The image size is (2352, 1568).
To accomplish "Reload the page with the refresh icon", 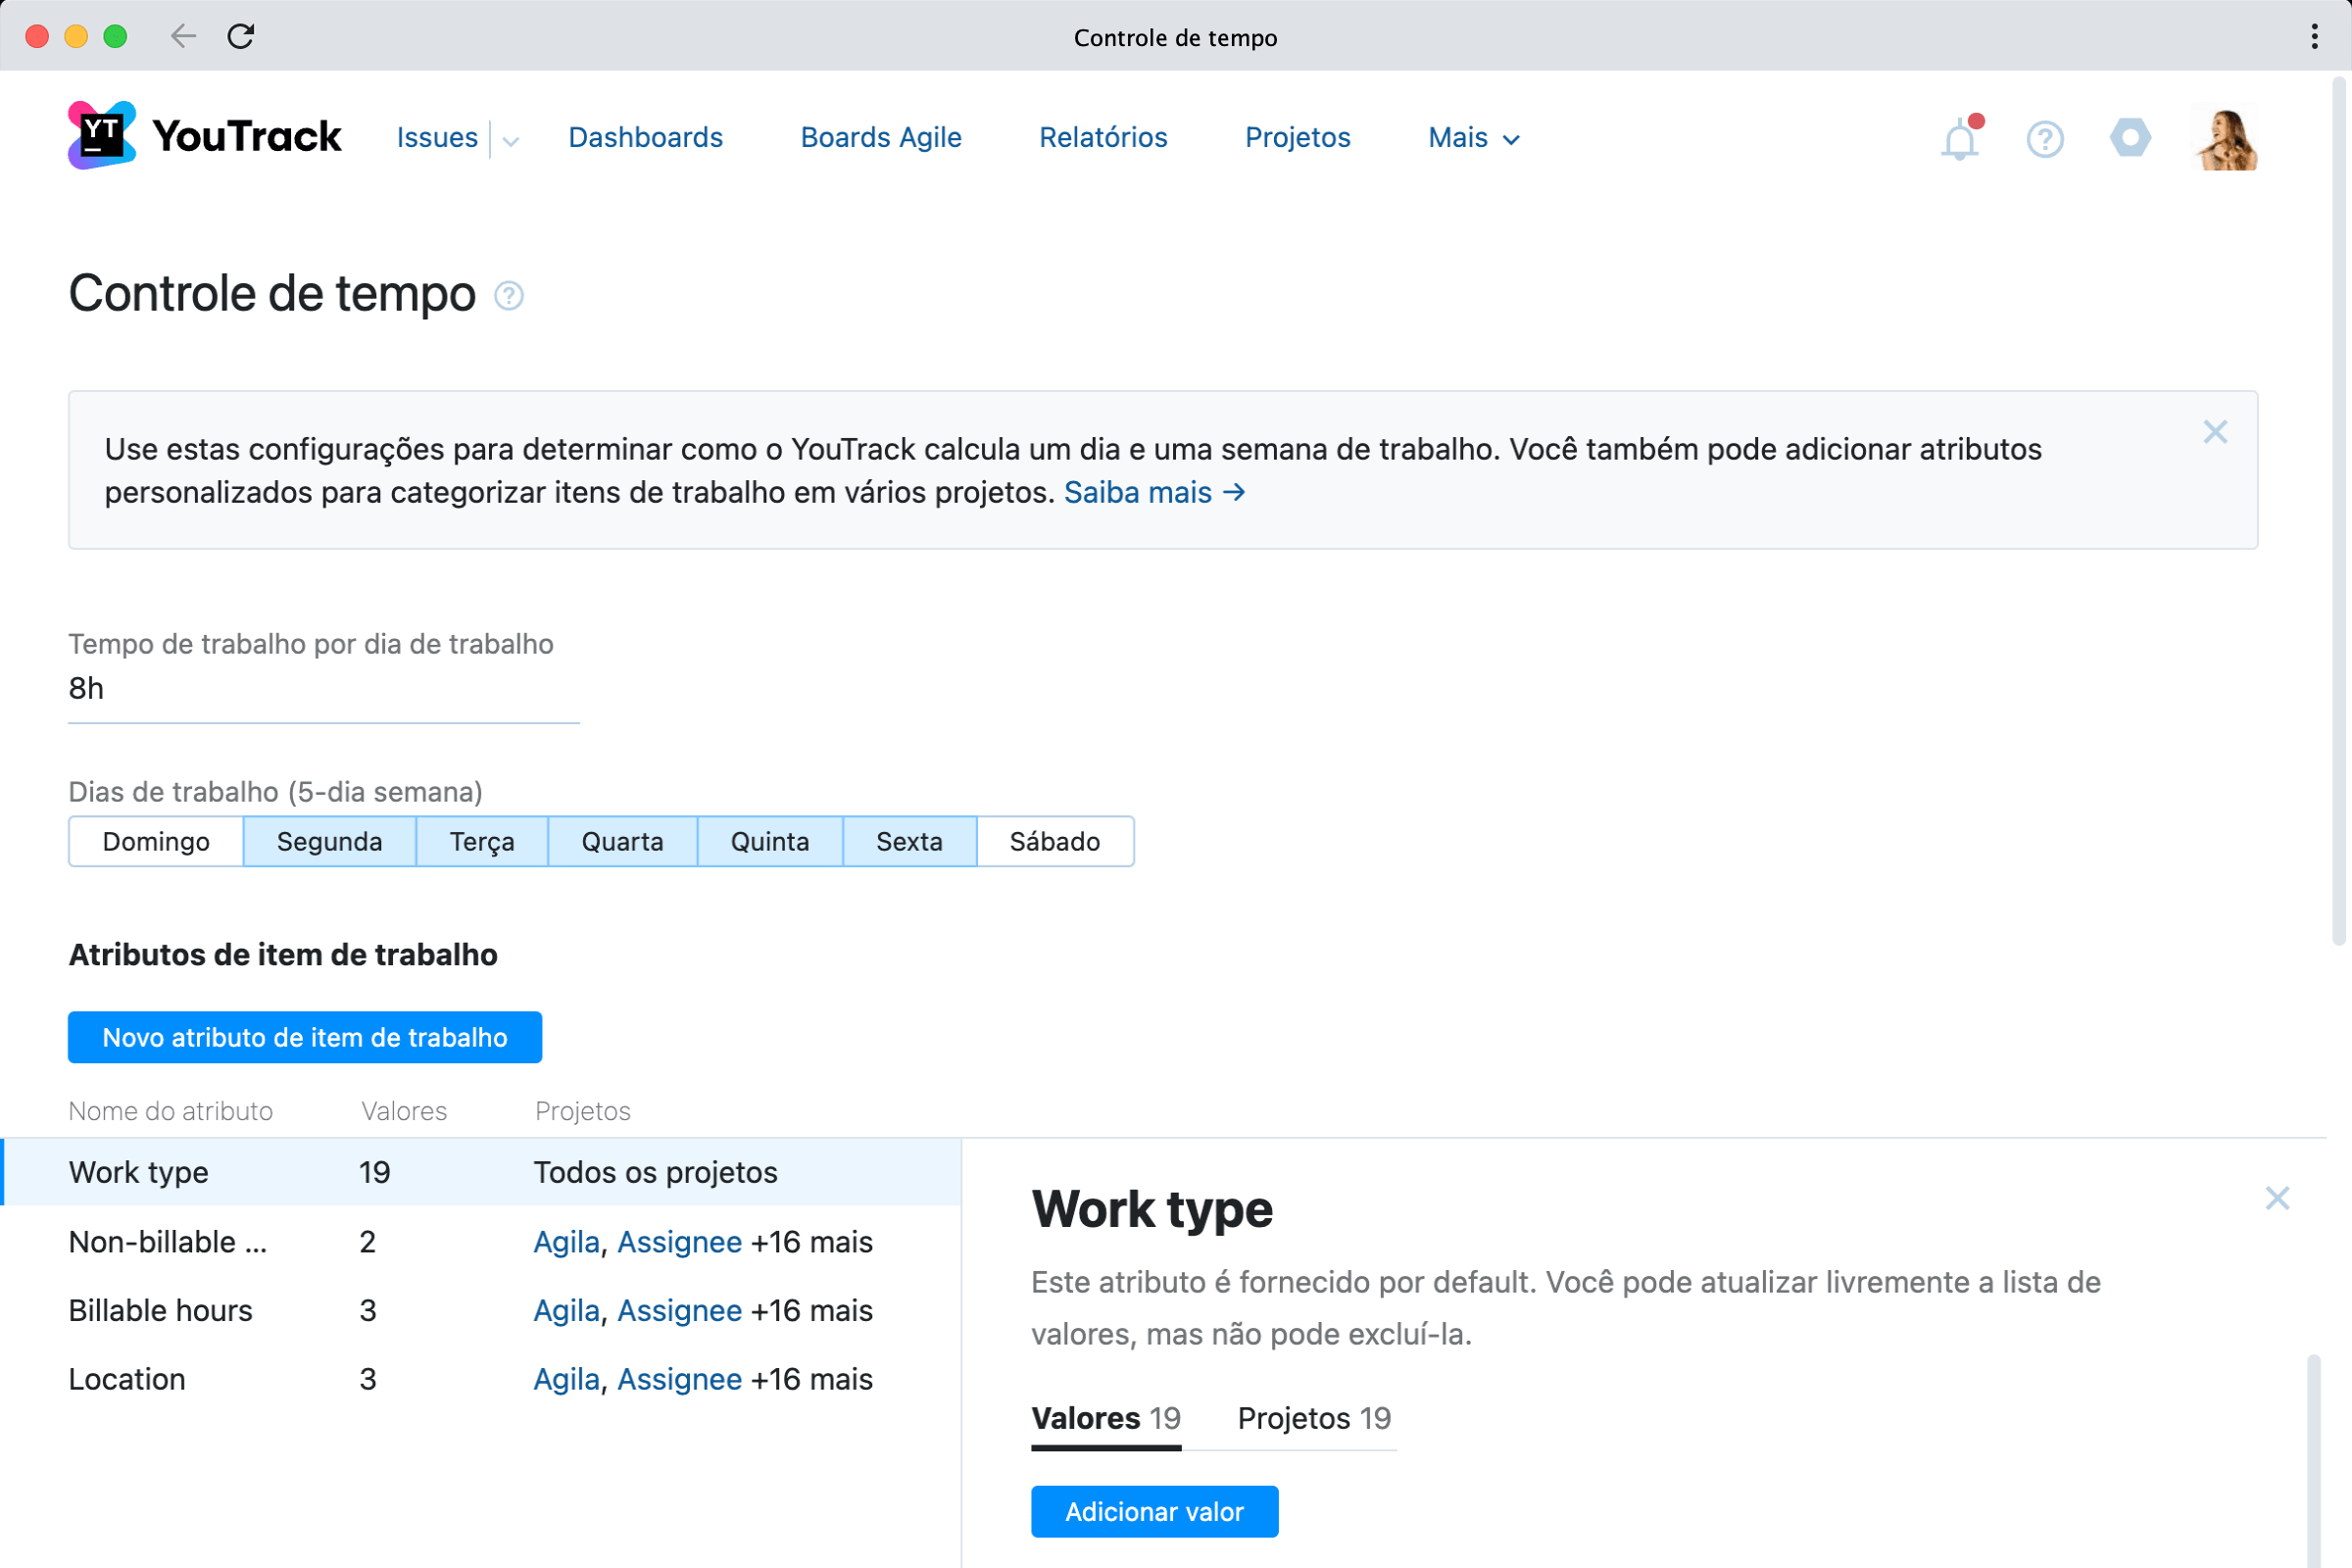I will (x=241, y=36).
